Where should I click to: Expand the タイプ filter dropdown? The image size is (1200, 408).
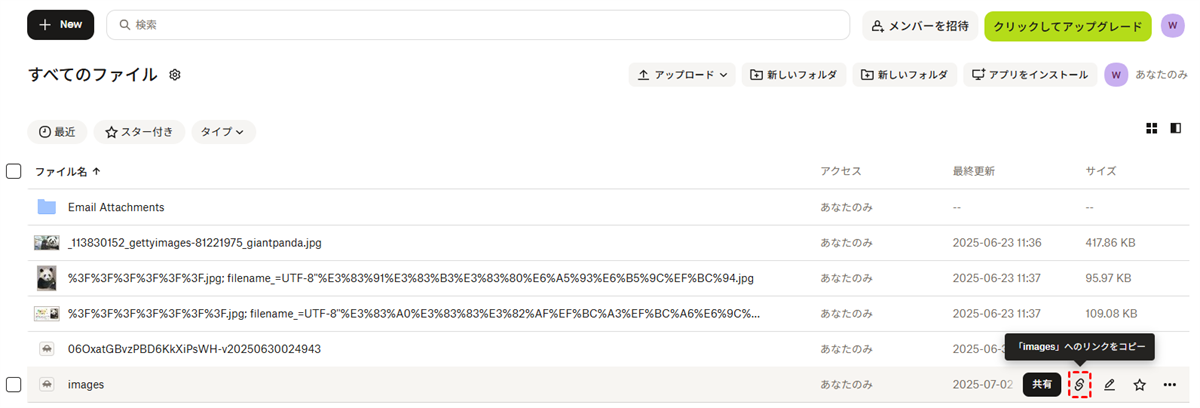click(223, 132)
